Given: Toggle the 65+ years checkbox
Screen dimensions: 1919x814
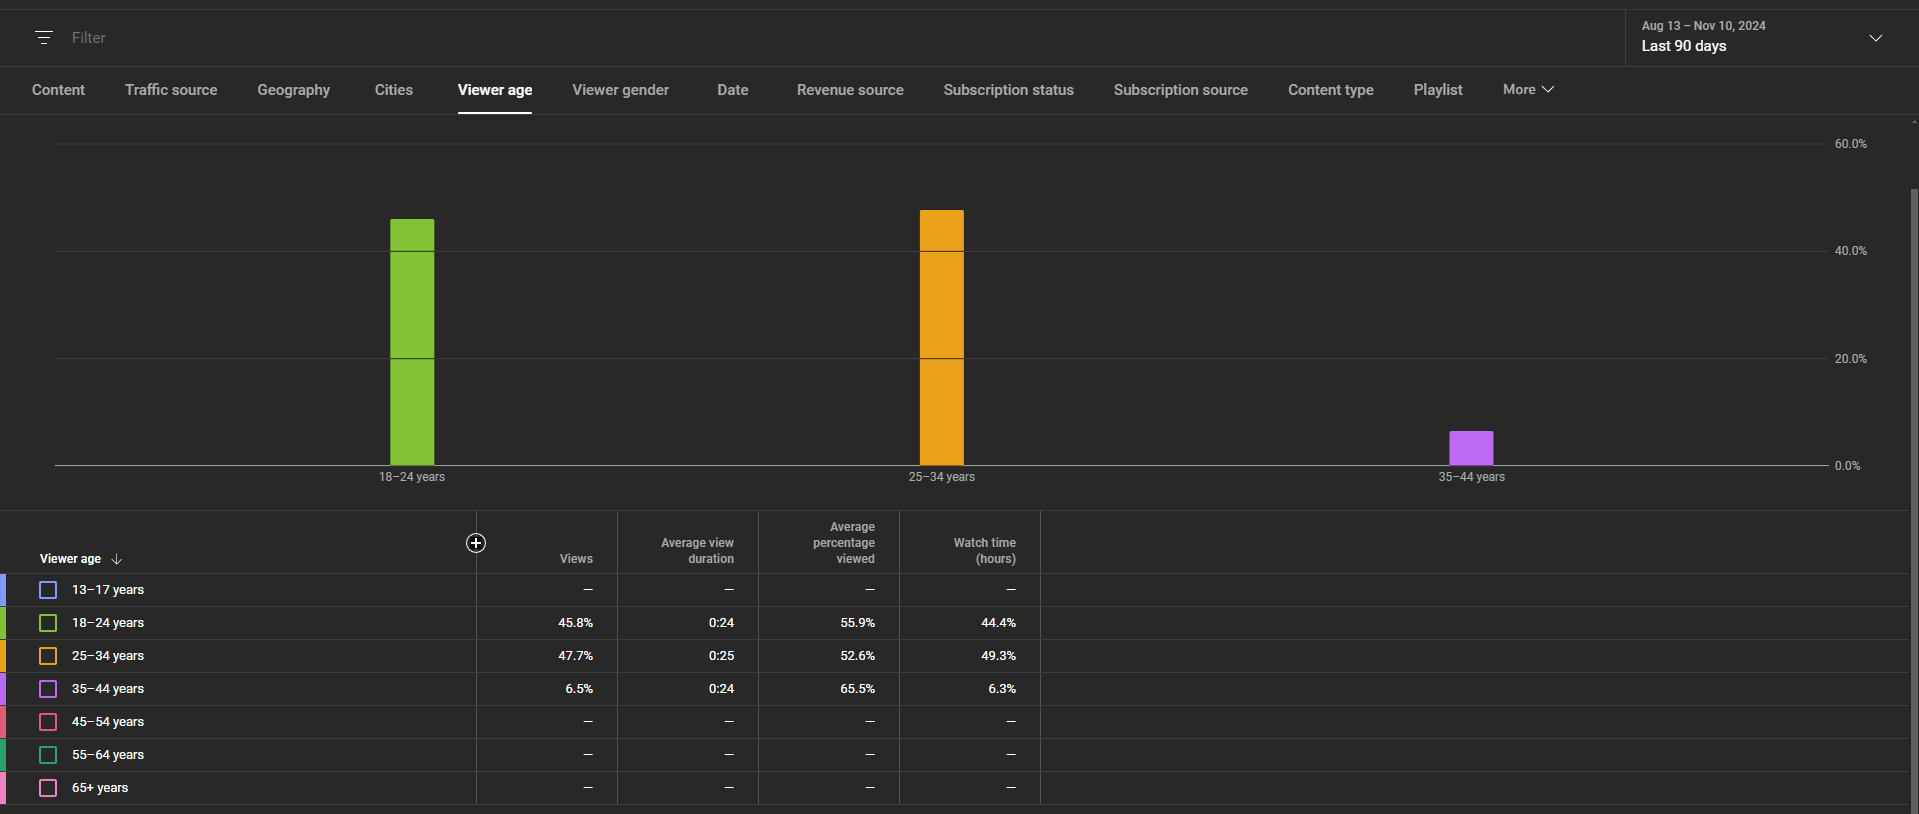Looking at the screenshot, I should pos(48,788).
